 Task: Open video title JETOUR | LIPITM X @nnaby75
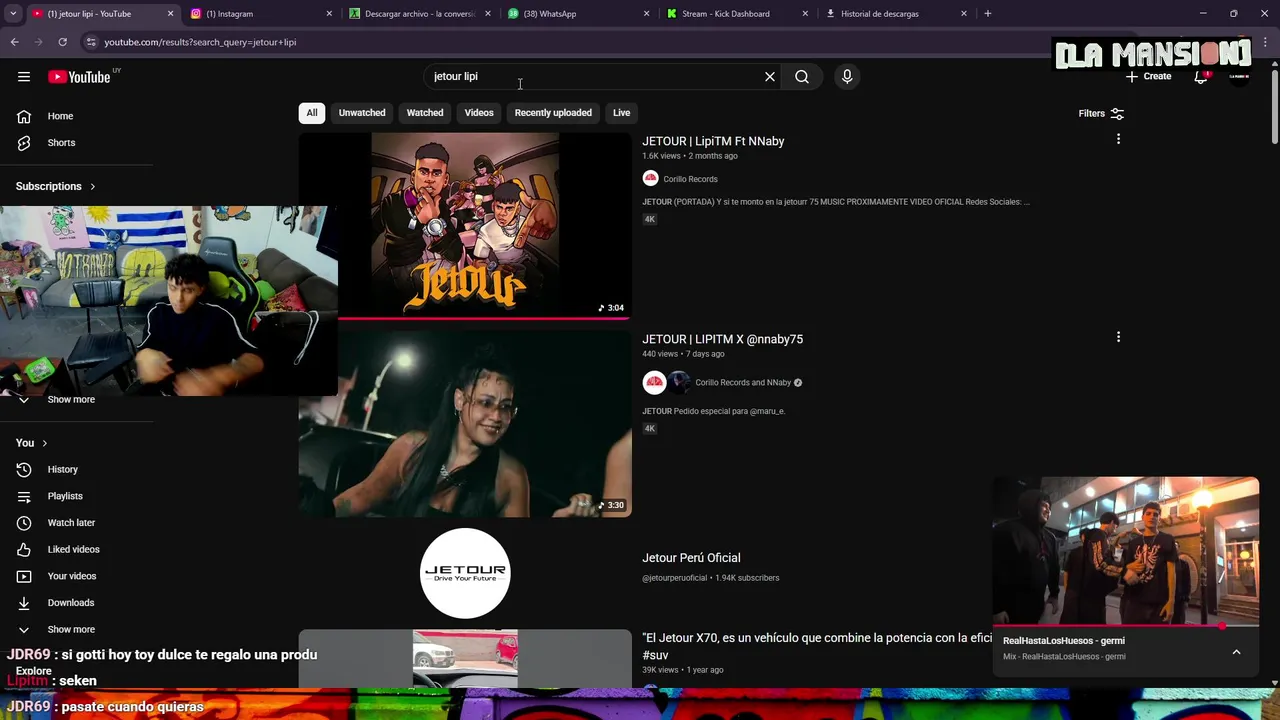click(722, 339)
